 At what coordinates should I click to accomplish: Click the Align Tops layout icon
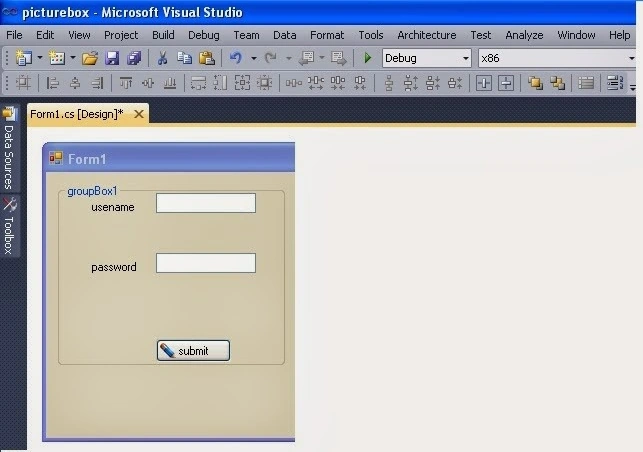coord(126,83)
